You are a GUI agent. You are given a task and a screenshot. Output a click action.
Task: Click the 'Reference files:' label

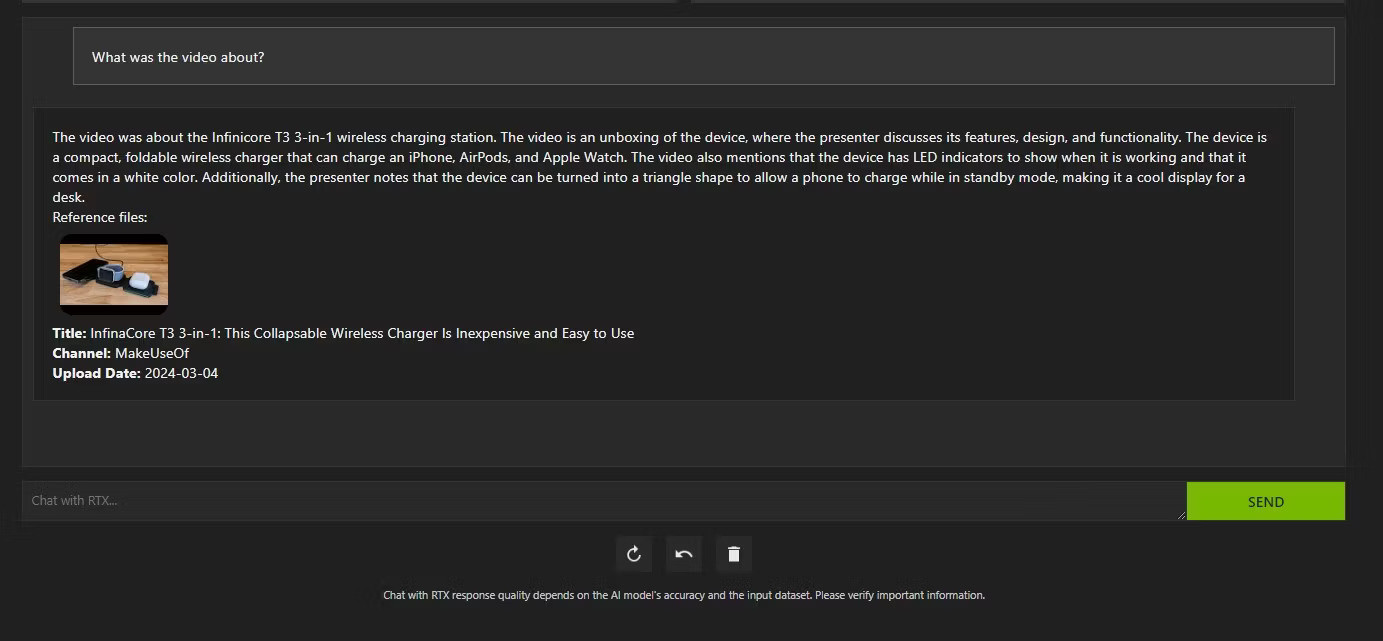tap(100, 217)
